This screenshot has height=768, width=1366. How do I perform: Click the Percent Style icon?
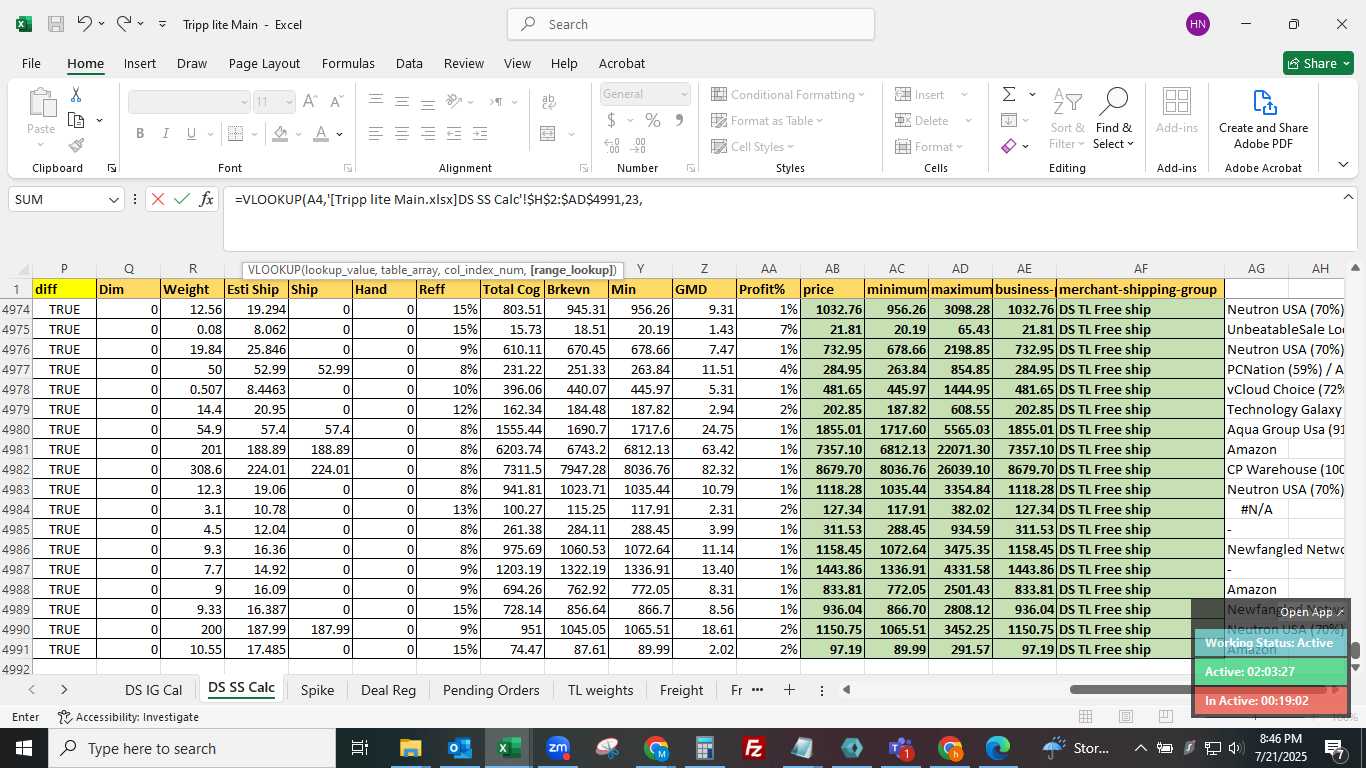tap(652, 120)
